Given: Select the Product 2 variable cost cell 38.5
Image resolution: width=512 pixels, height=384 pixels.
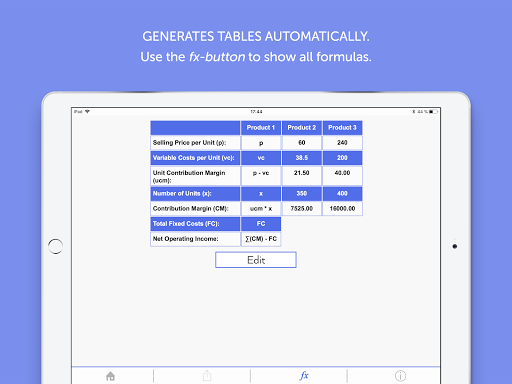Looking at the screenshot, I should 302,158.
